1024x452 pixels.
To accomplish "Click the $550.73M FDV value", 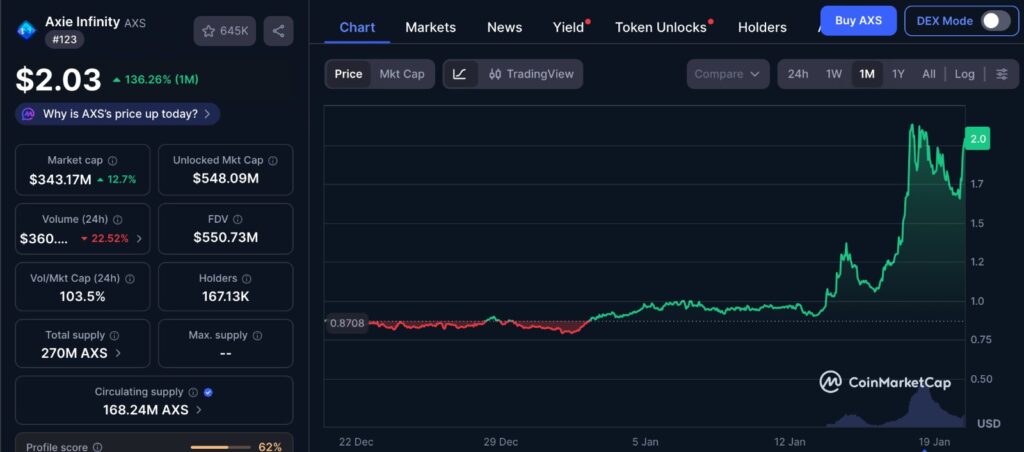I will click(x=225, y=238).
